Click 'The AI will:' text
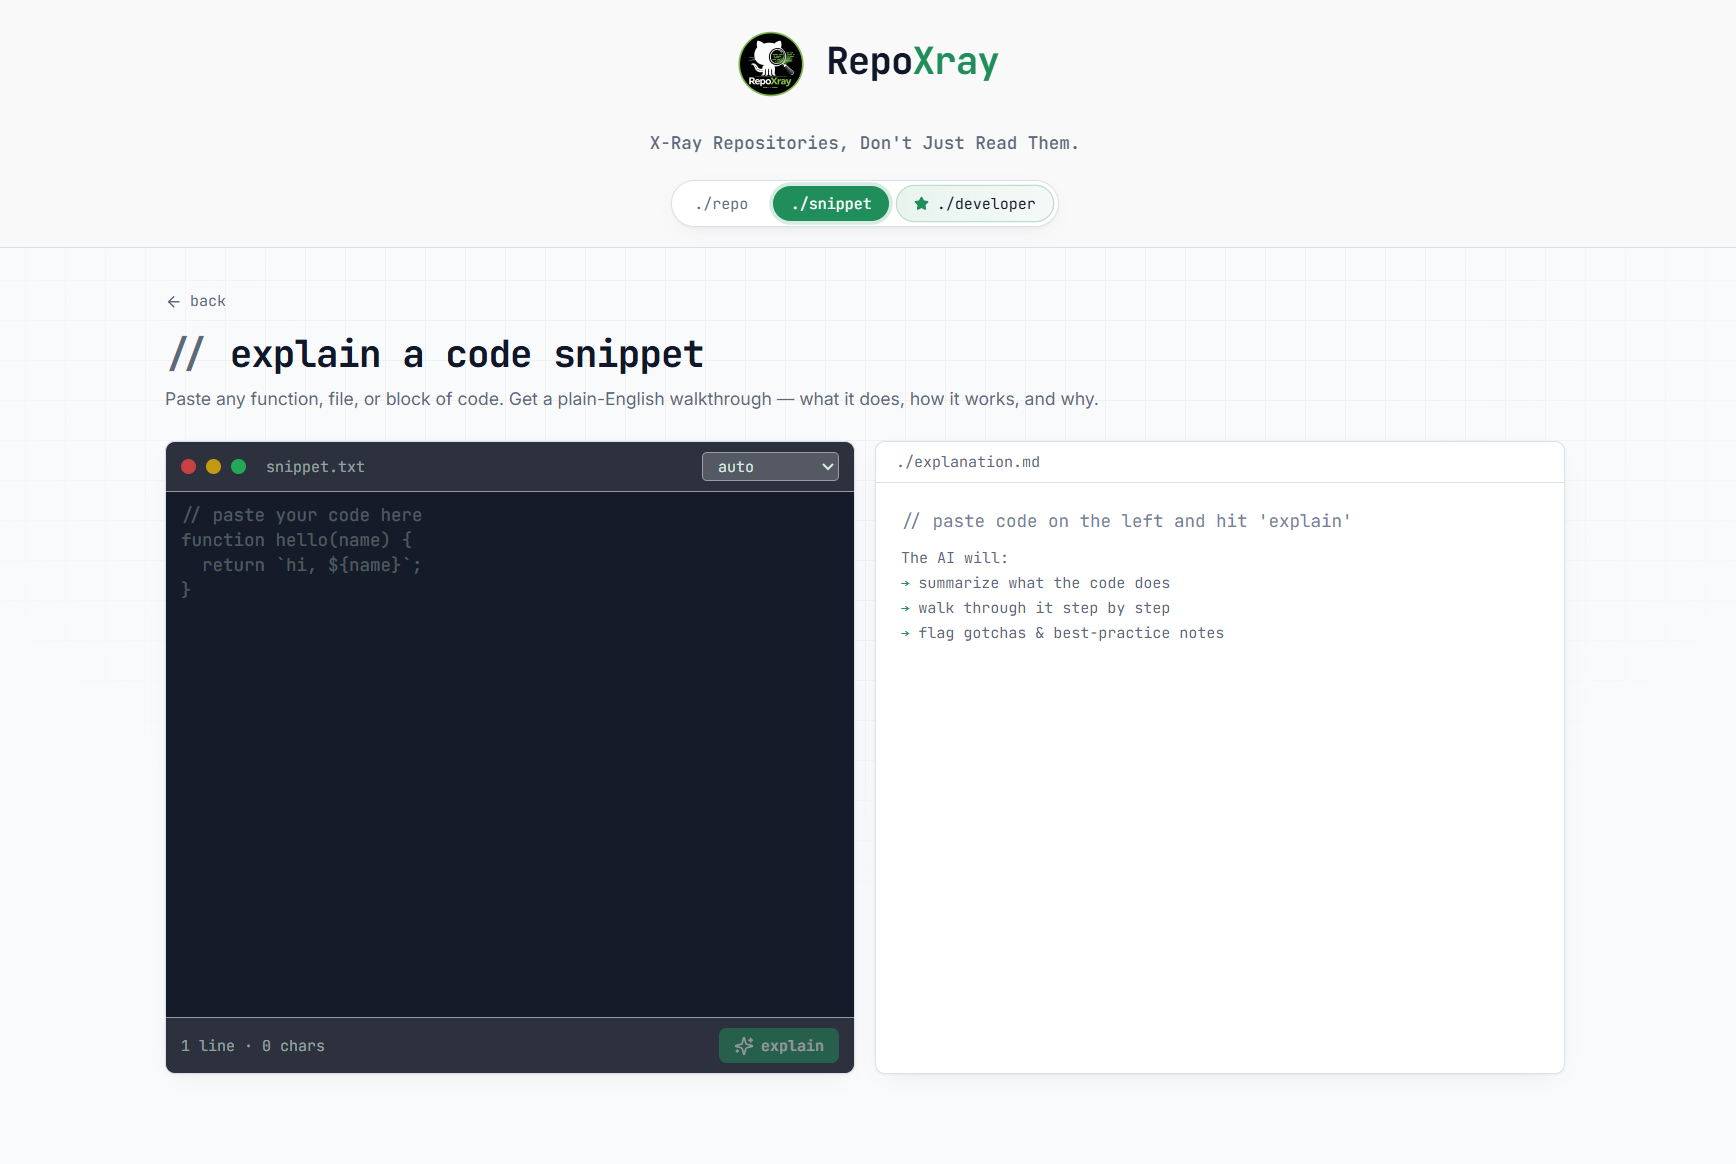Viewport: 1736px width, 1164px height. coord(955,558)
